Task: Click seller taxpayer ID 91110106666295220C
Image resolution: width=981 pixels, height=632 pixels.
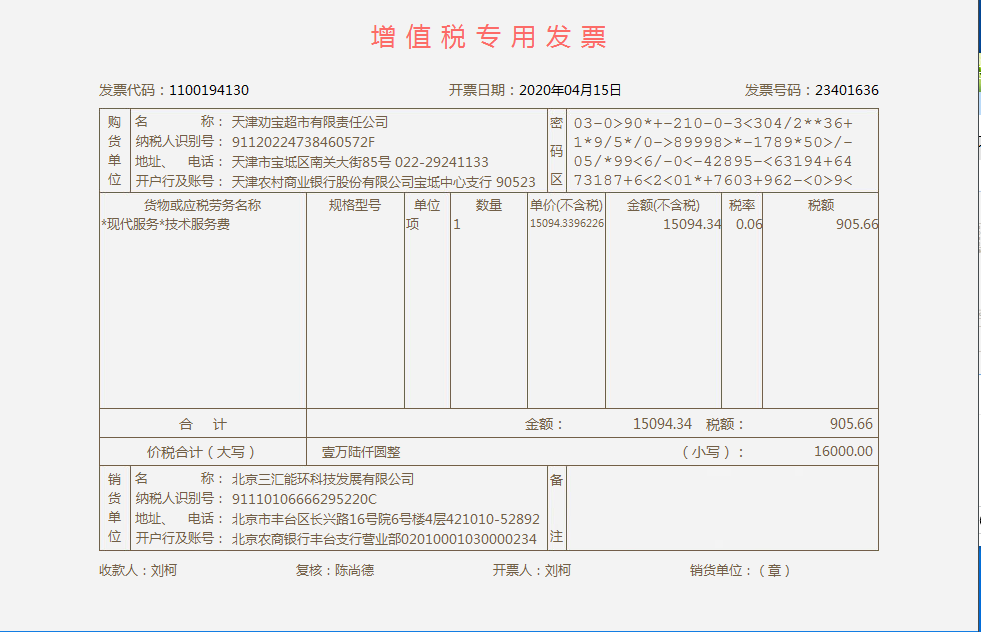Action: point(304,499)
